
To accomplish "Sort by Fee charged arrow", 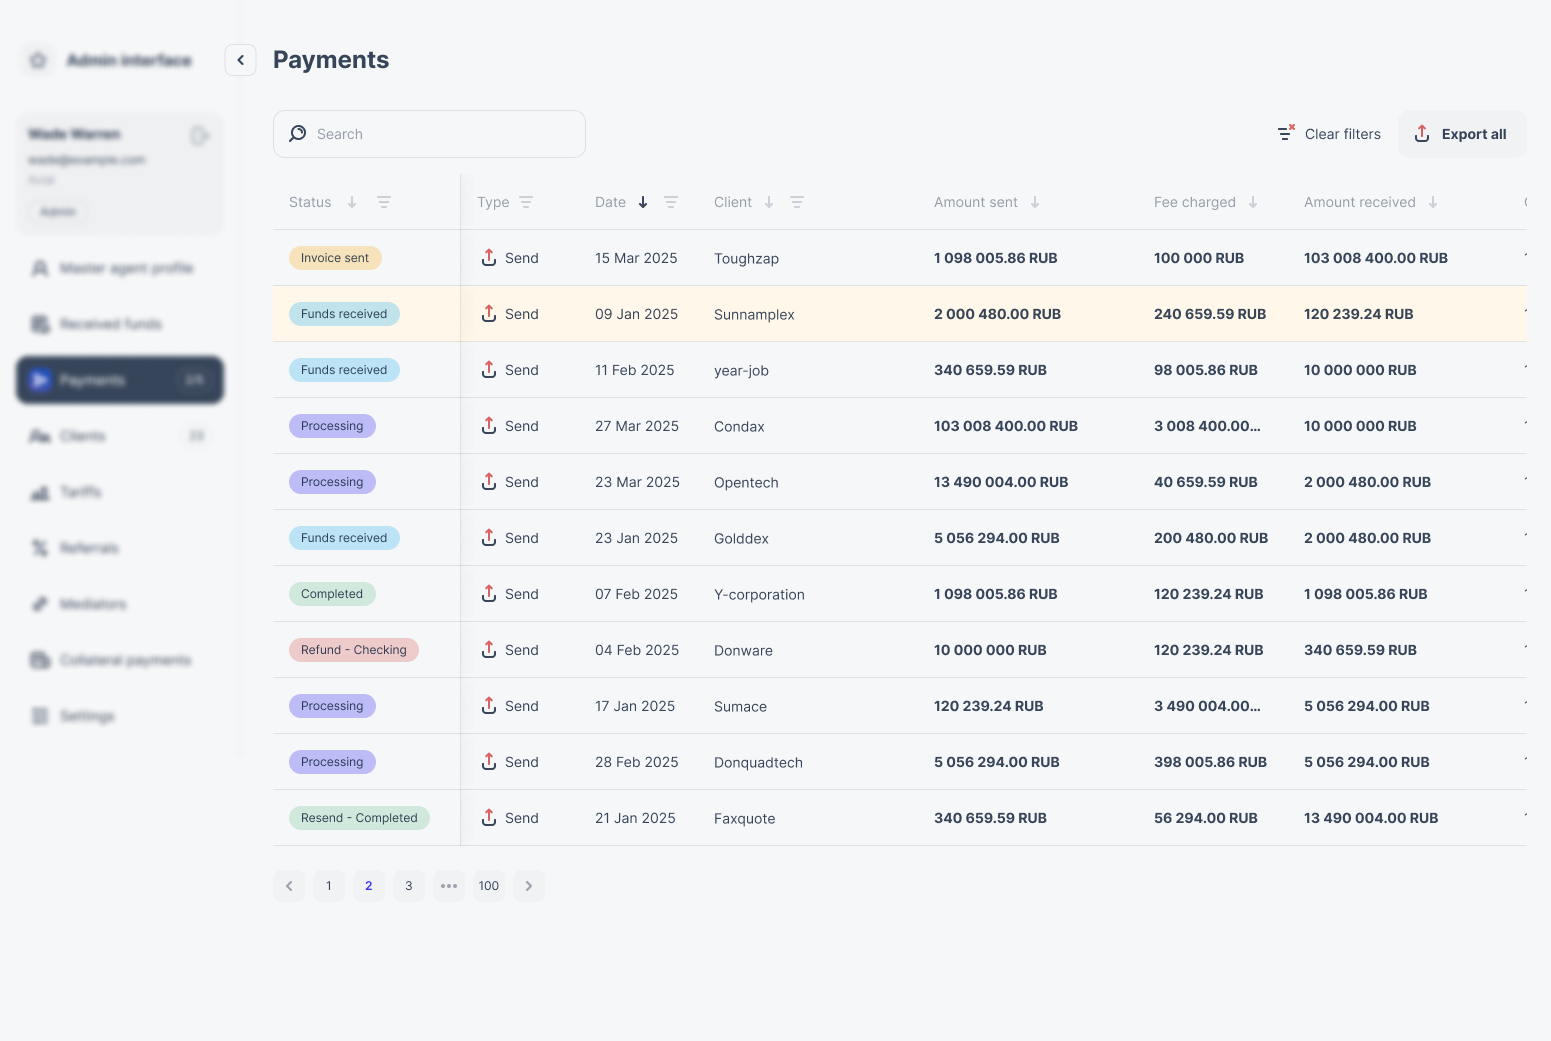I will point(1253,202).
